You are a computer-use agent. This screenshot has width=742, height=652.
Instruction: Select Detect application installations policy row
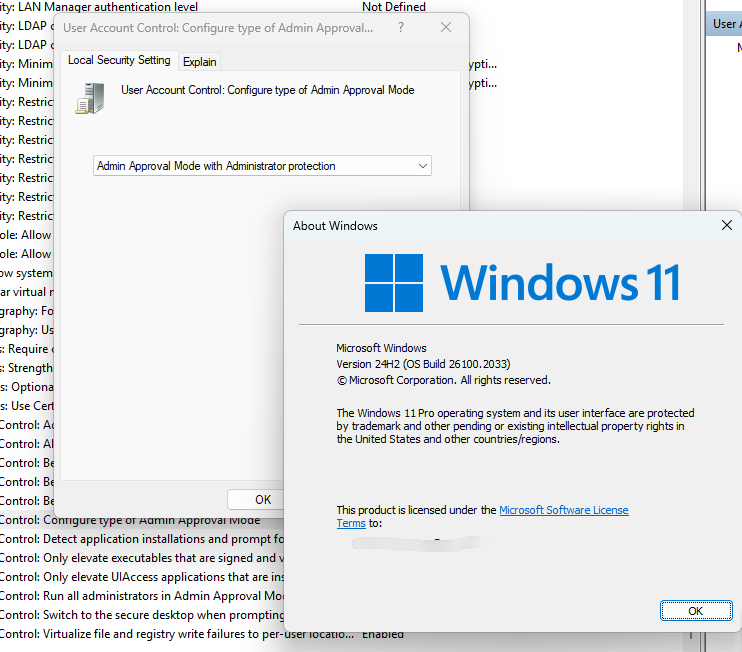(142, 539)
